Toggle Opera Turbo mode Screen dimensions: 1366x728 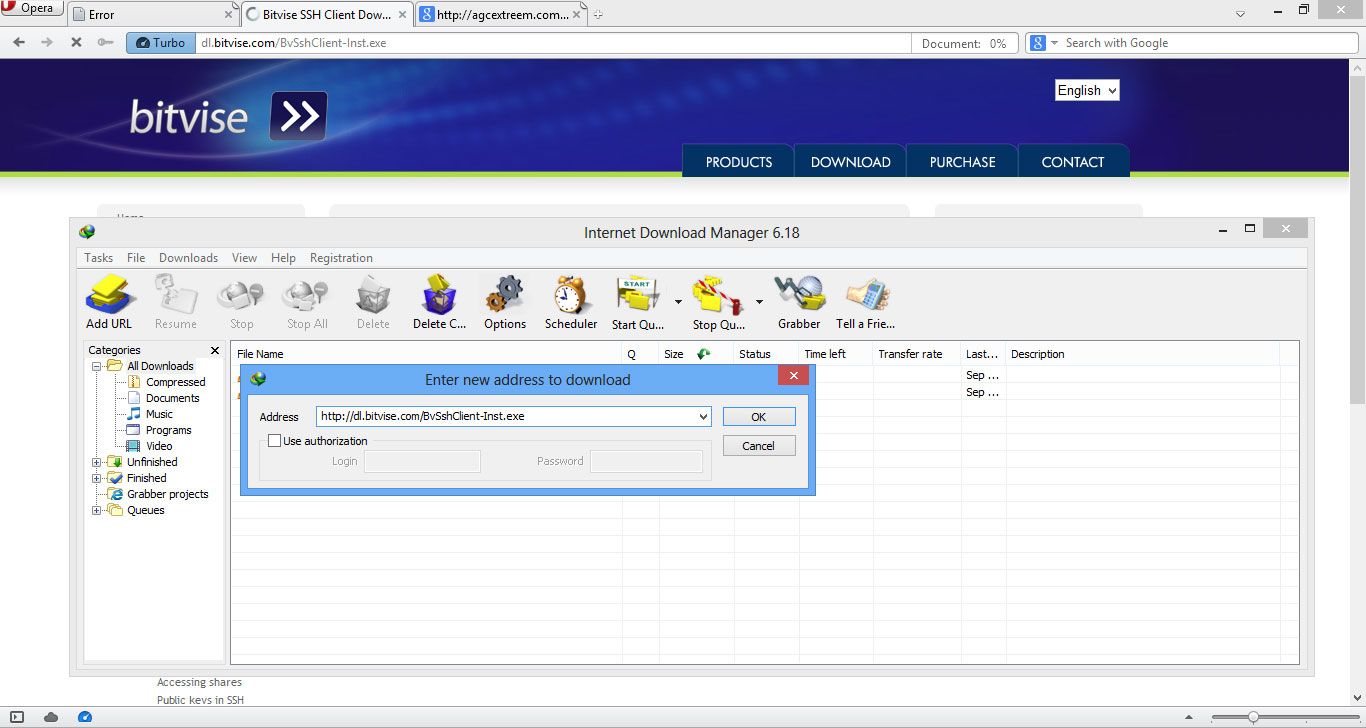point(160,43)
